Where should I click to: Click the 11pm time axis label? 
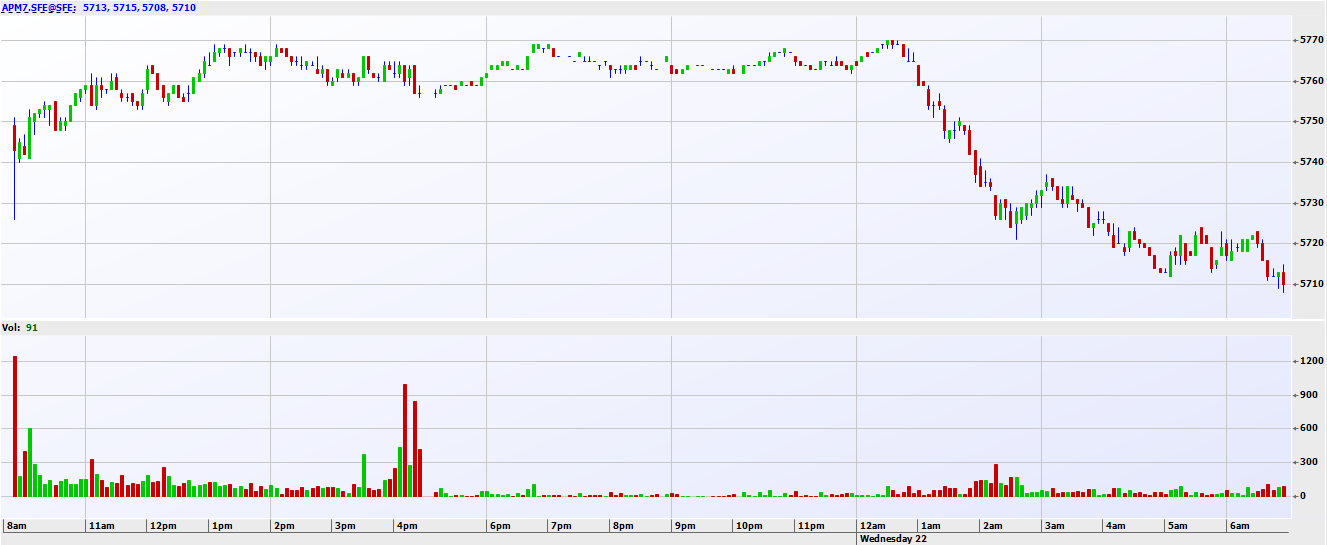point(810,526)
